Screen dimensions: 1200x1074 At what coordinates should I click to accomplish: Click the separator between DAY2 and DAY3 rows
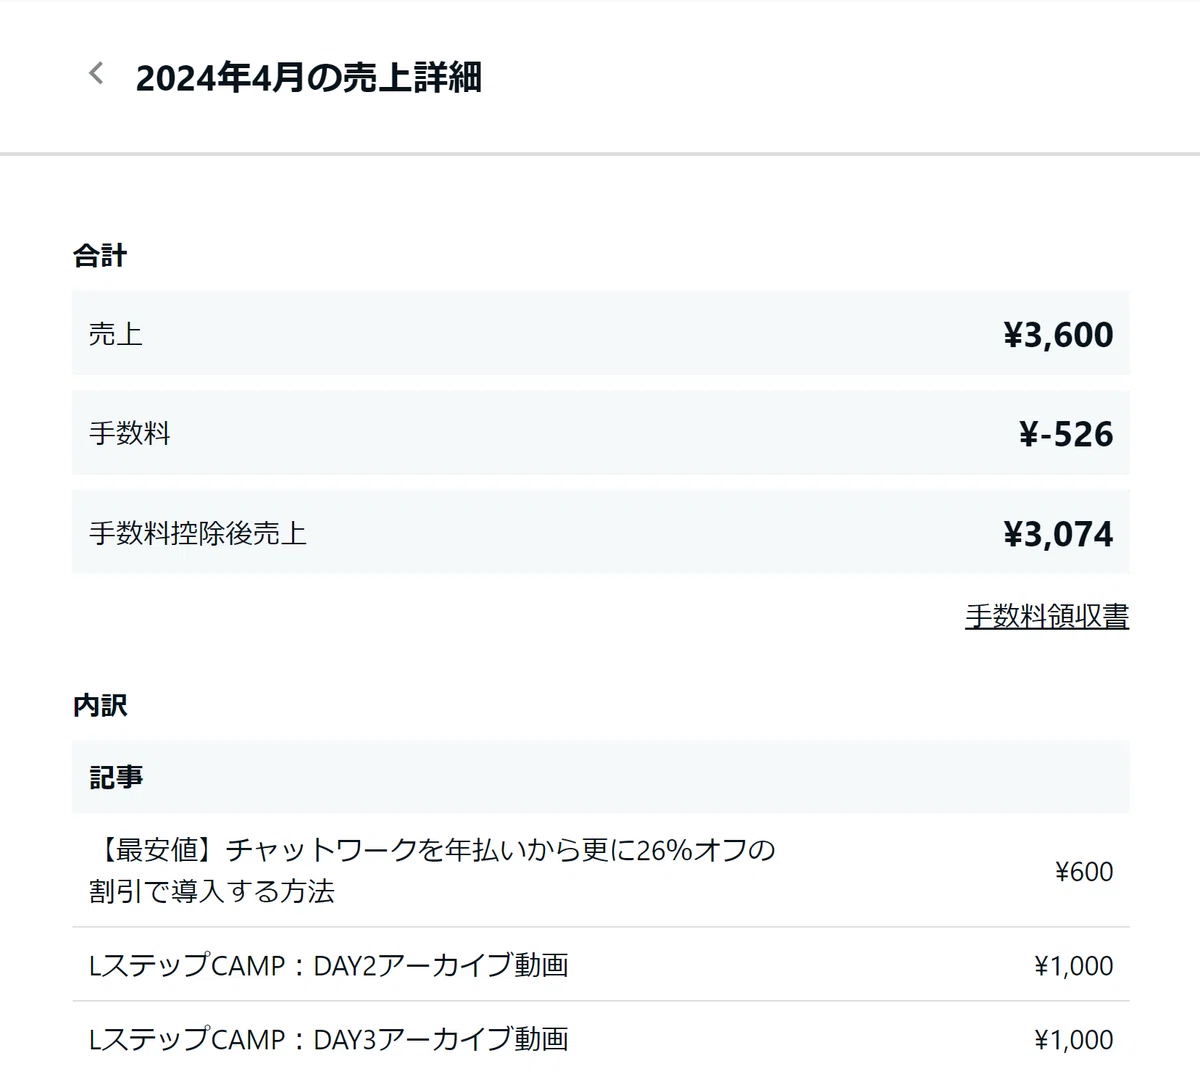(x=601, y=1001)
